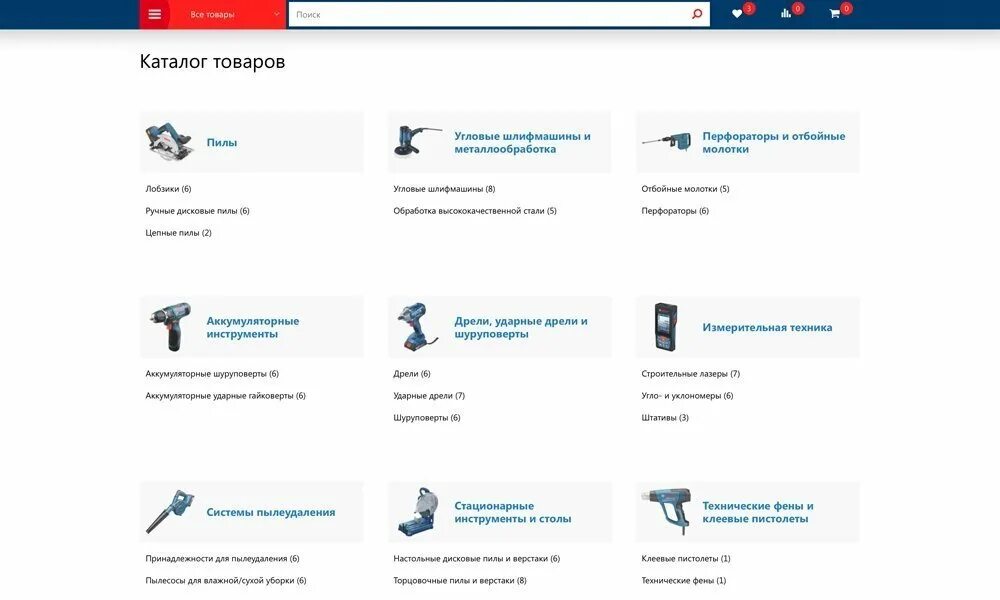Viewport: 1000px width, 600px height.
Task: Open the favorites heart icon
Action: coord(737,14)
